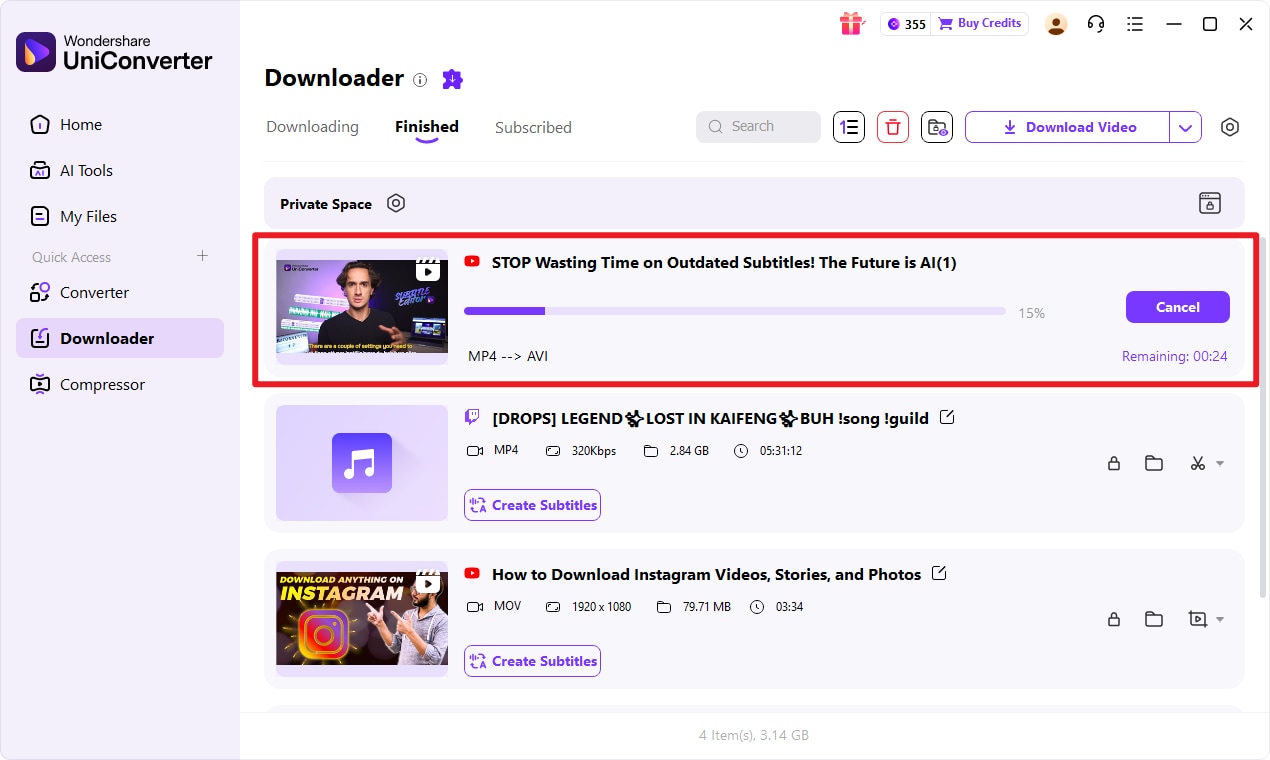Click the 15% download progress bar

735,310
